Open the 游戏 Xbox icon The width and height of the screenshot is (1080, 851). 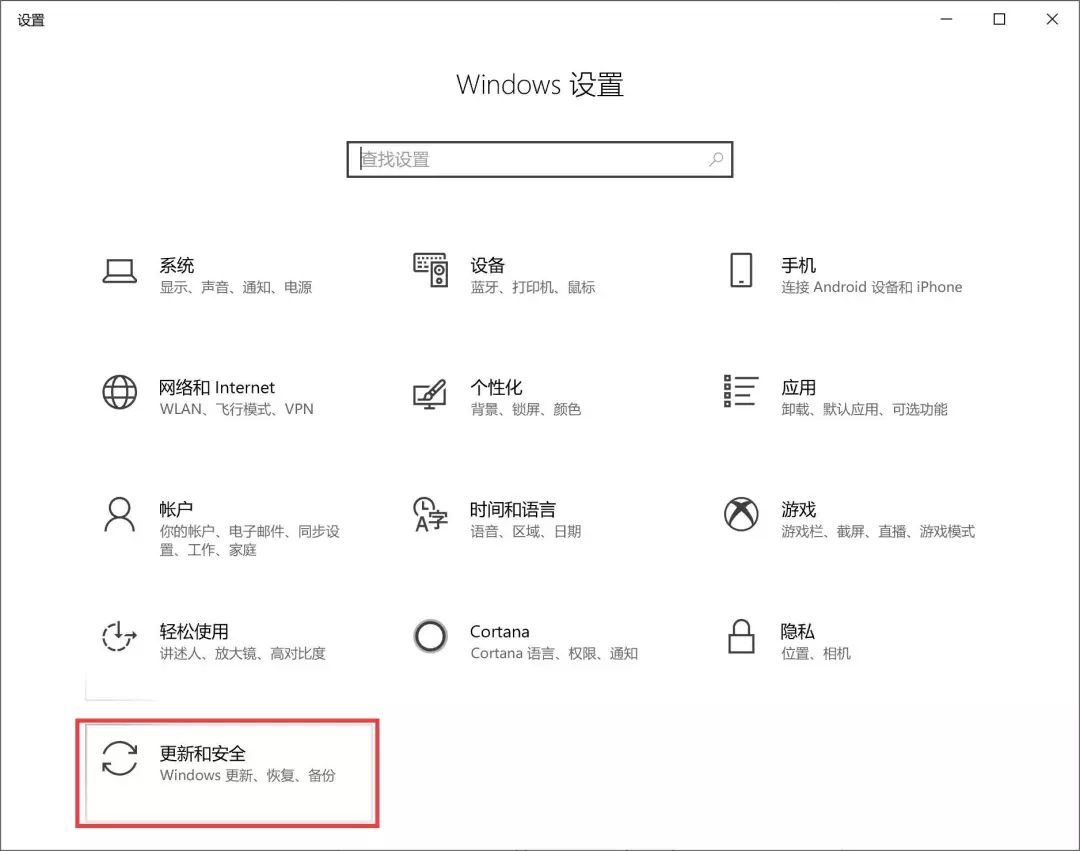click(x=741, y=514)
